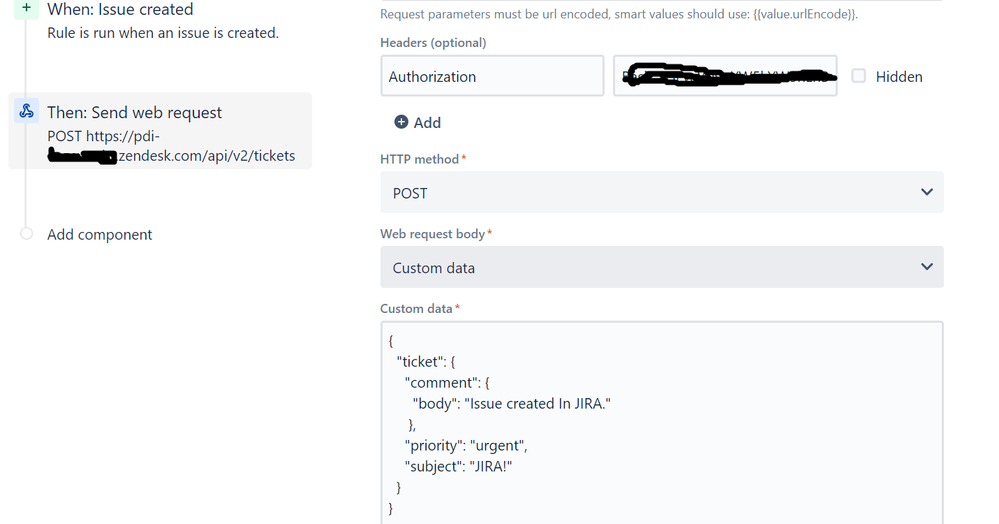Open the Web request body chevron arrow
Image resolution: width=999 pixels, height=524 pixels.
926,266
